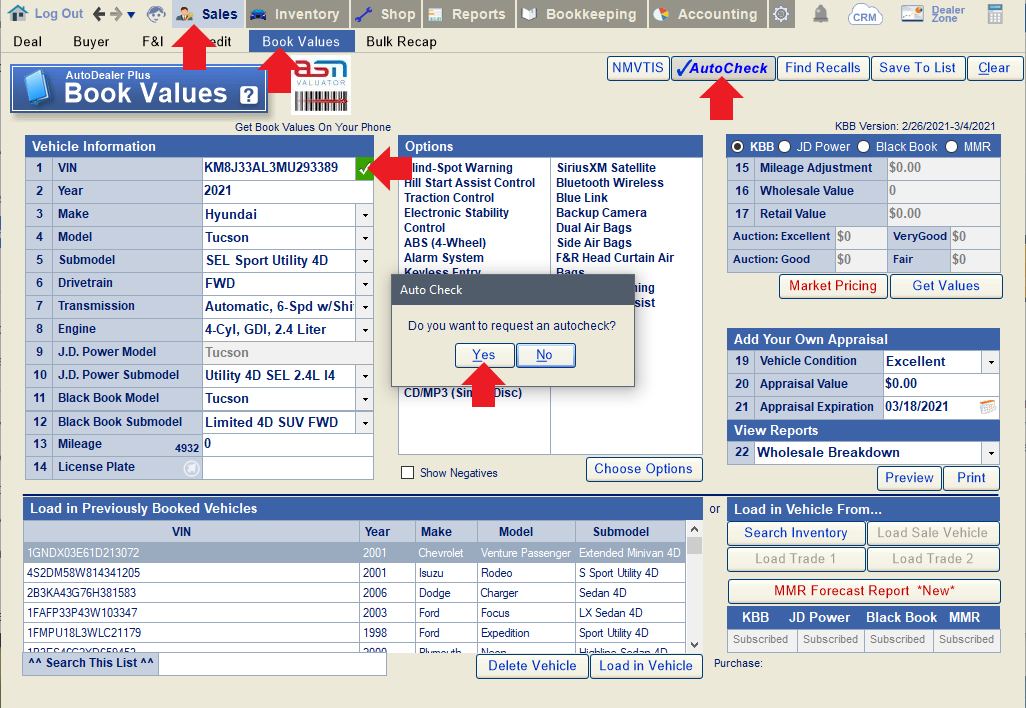Select the JD Power radio button
1026x708 pixels.
[x=785, y=147]
